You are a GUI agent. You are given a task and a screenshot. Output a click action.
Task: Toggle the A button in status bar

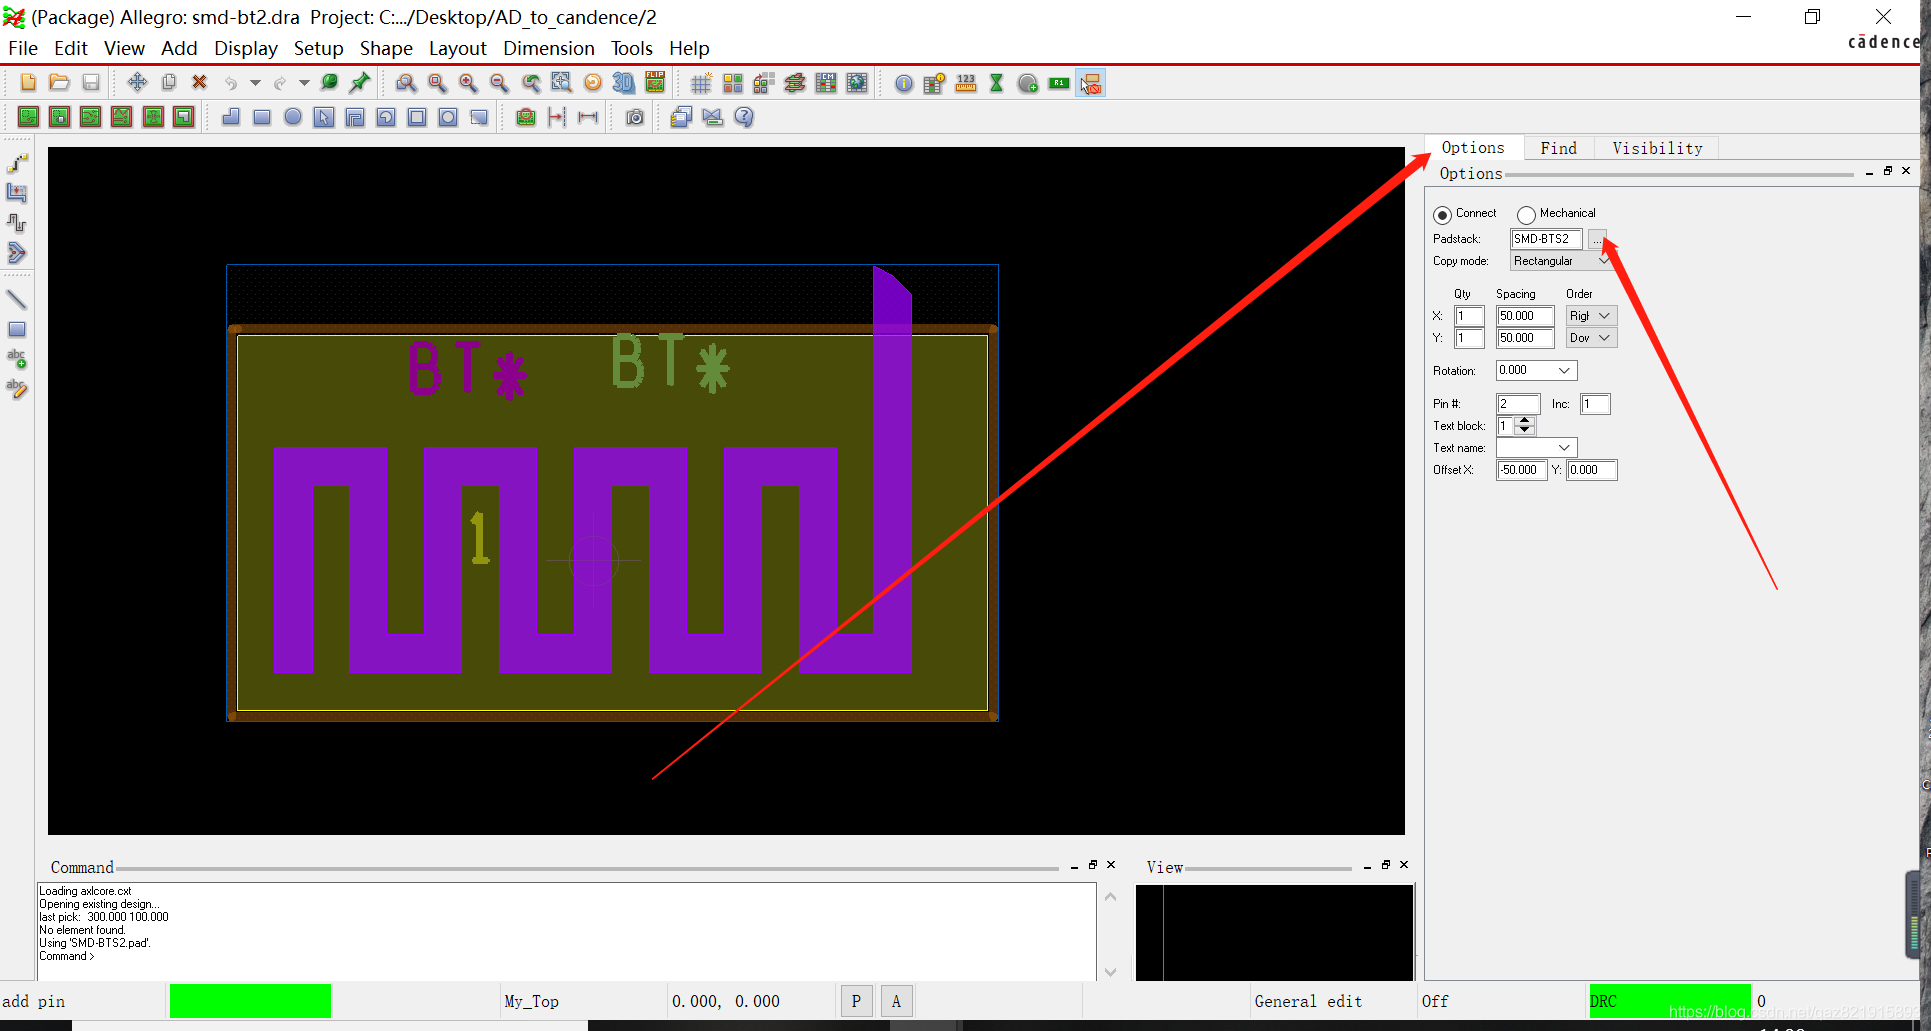click(896, 1001)
